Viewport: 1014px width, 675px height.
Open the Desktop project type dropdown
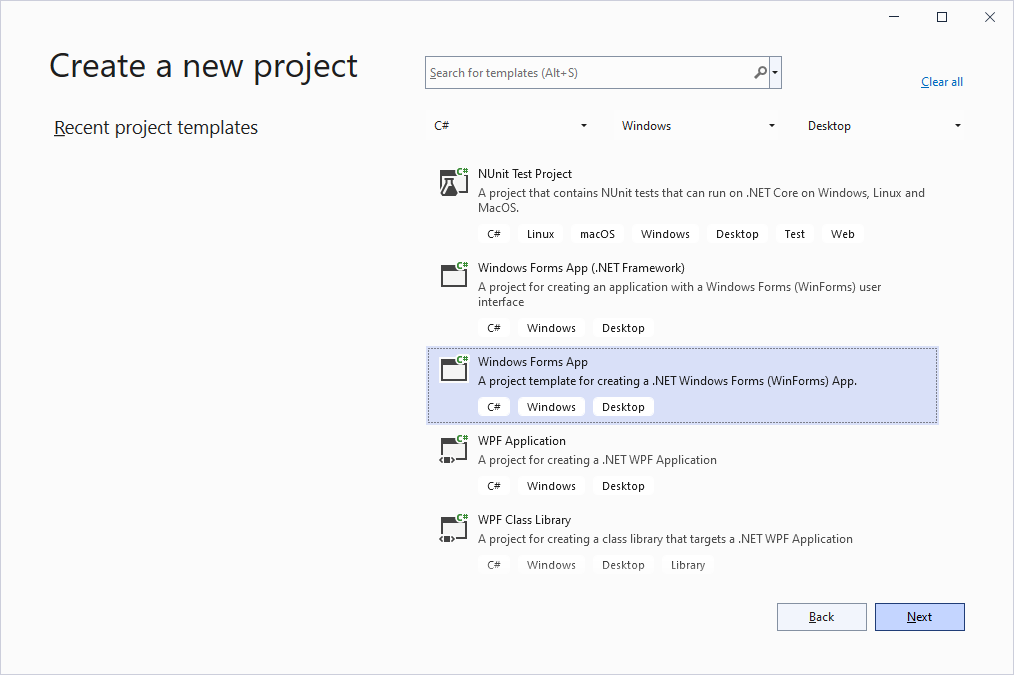click(x=884, y=126)
